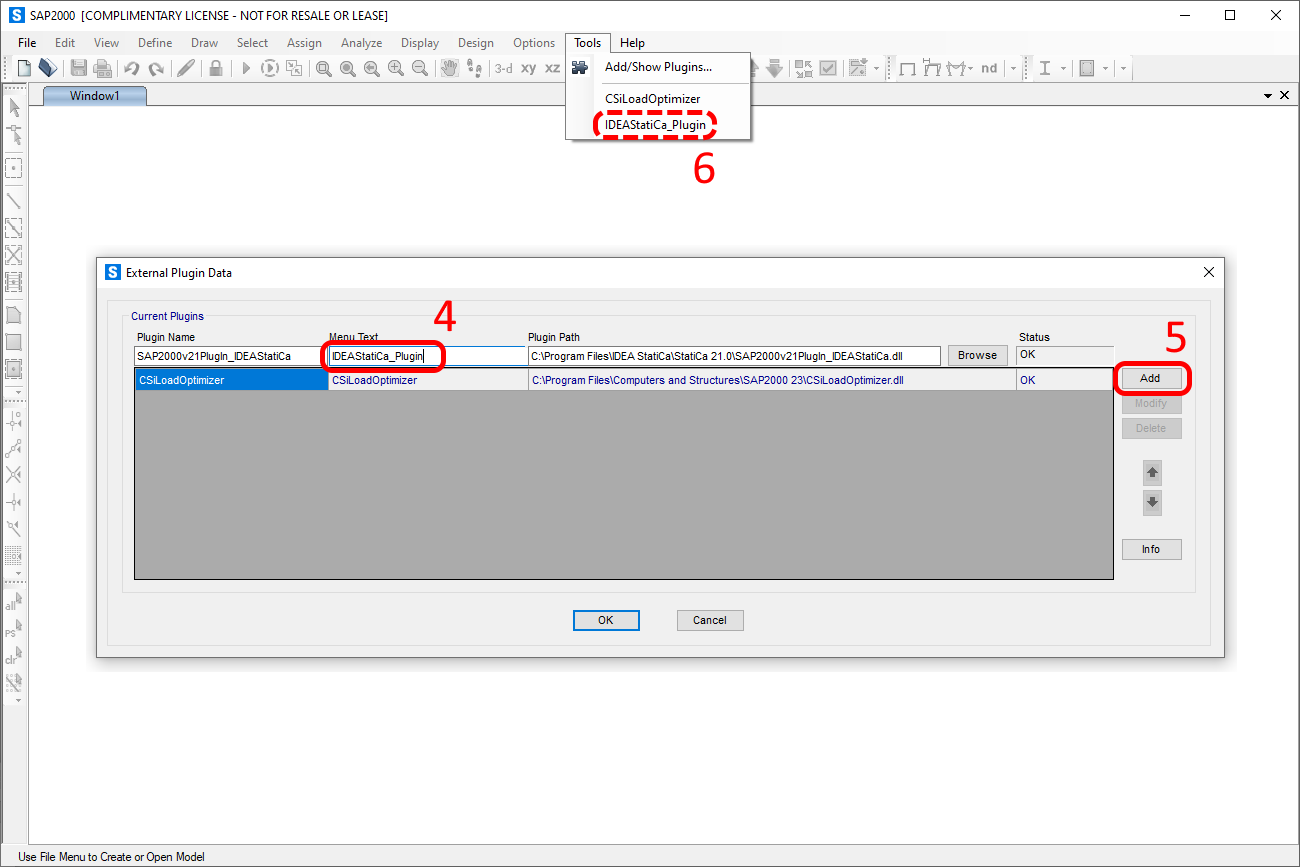Click the 3-d view toolbar button
The height and width of the screenshot is (867, 1300).
coord(504,68)
